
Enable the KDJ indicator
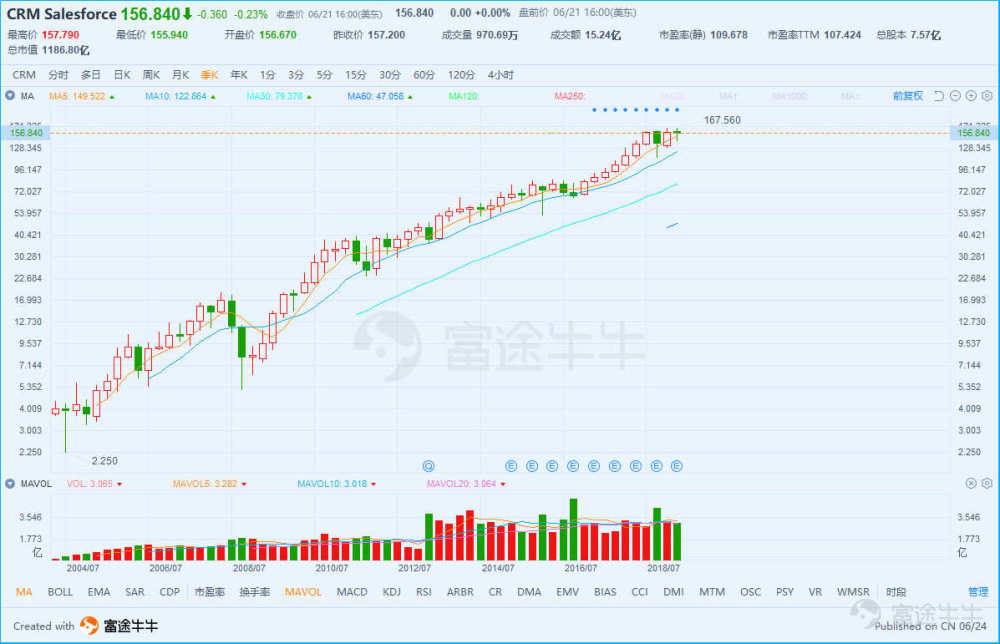pyautogui.click(x=392, y=592)
